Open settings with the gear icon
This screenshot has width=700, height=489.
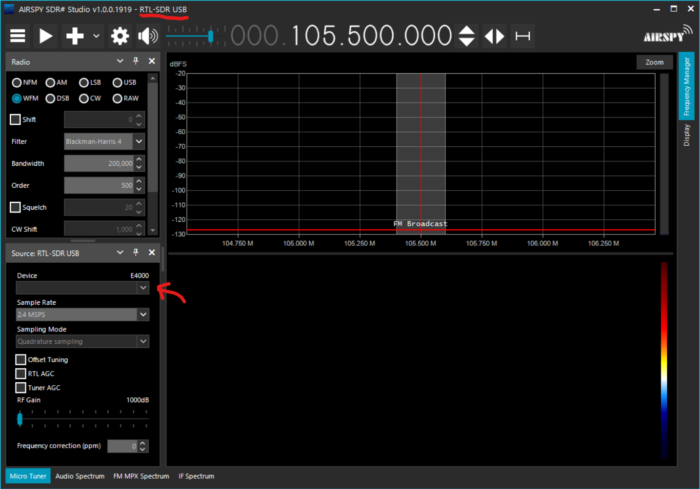click(x=120, y=36)
